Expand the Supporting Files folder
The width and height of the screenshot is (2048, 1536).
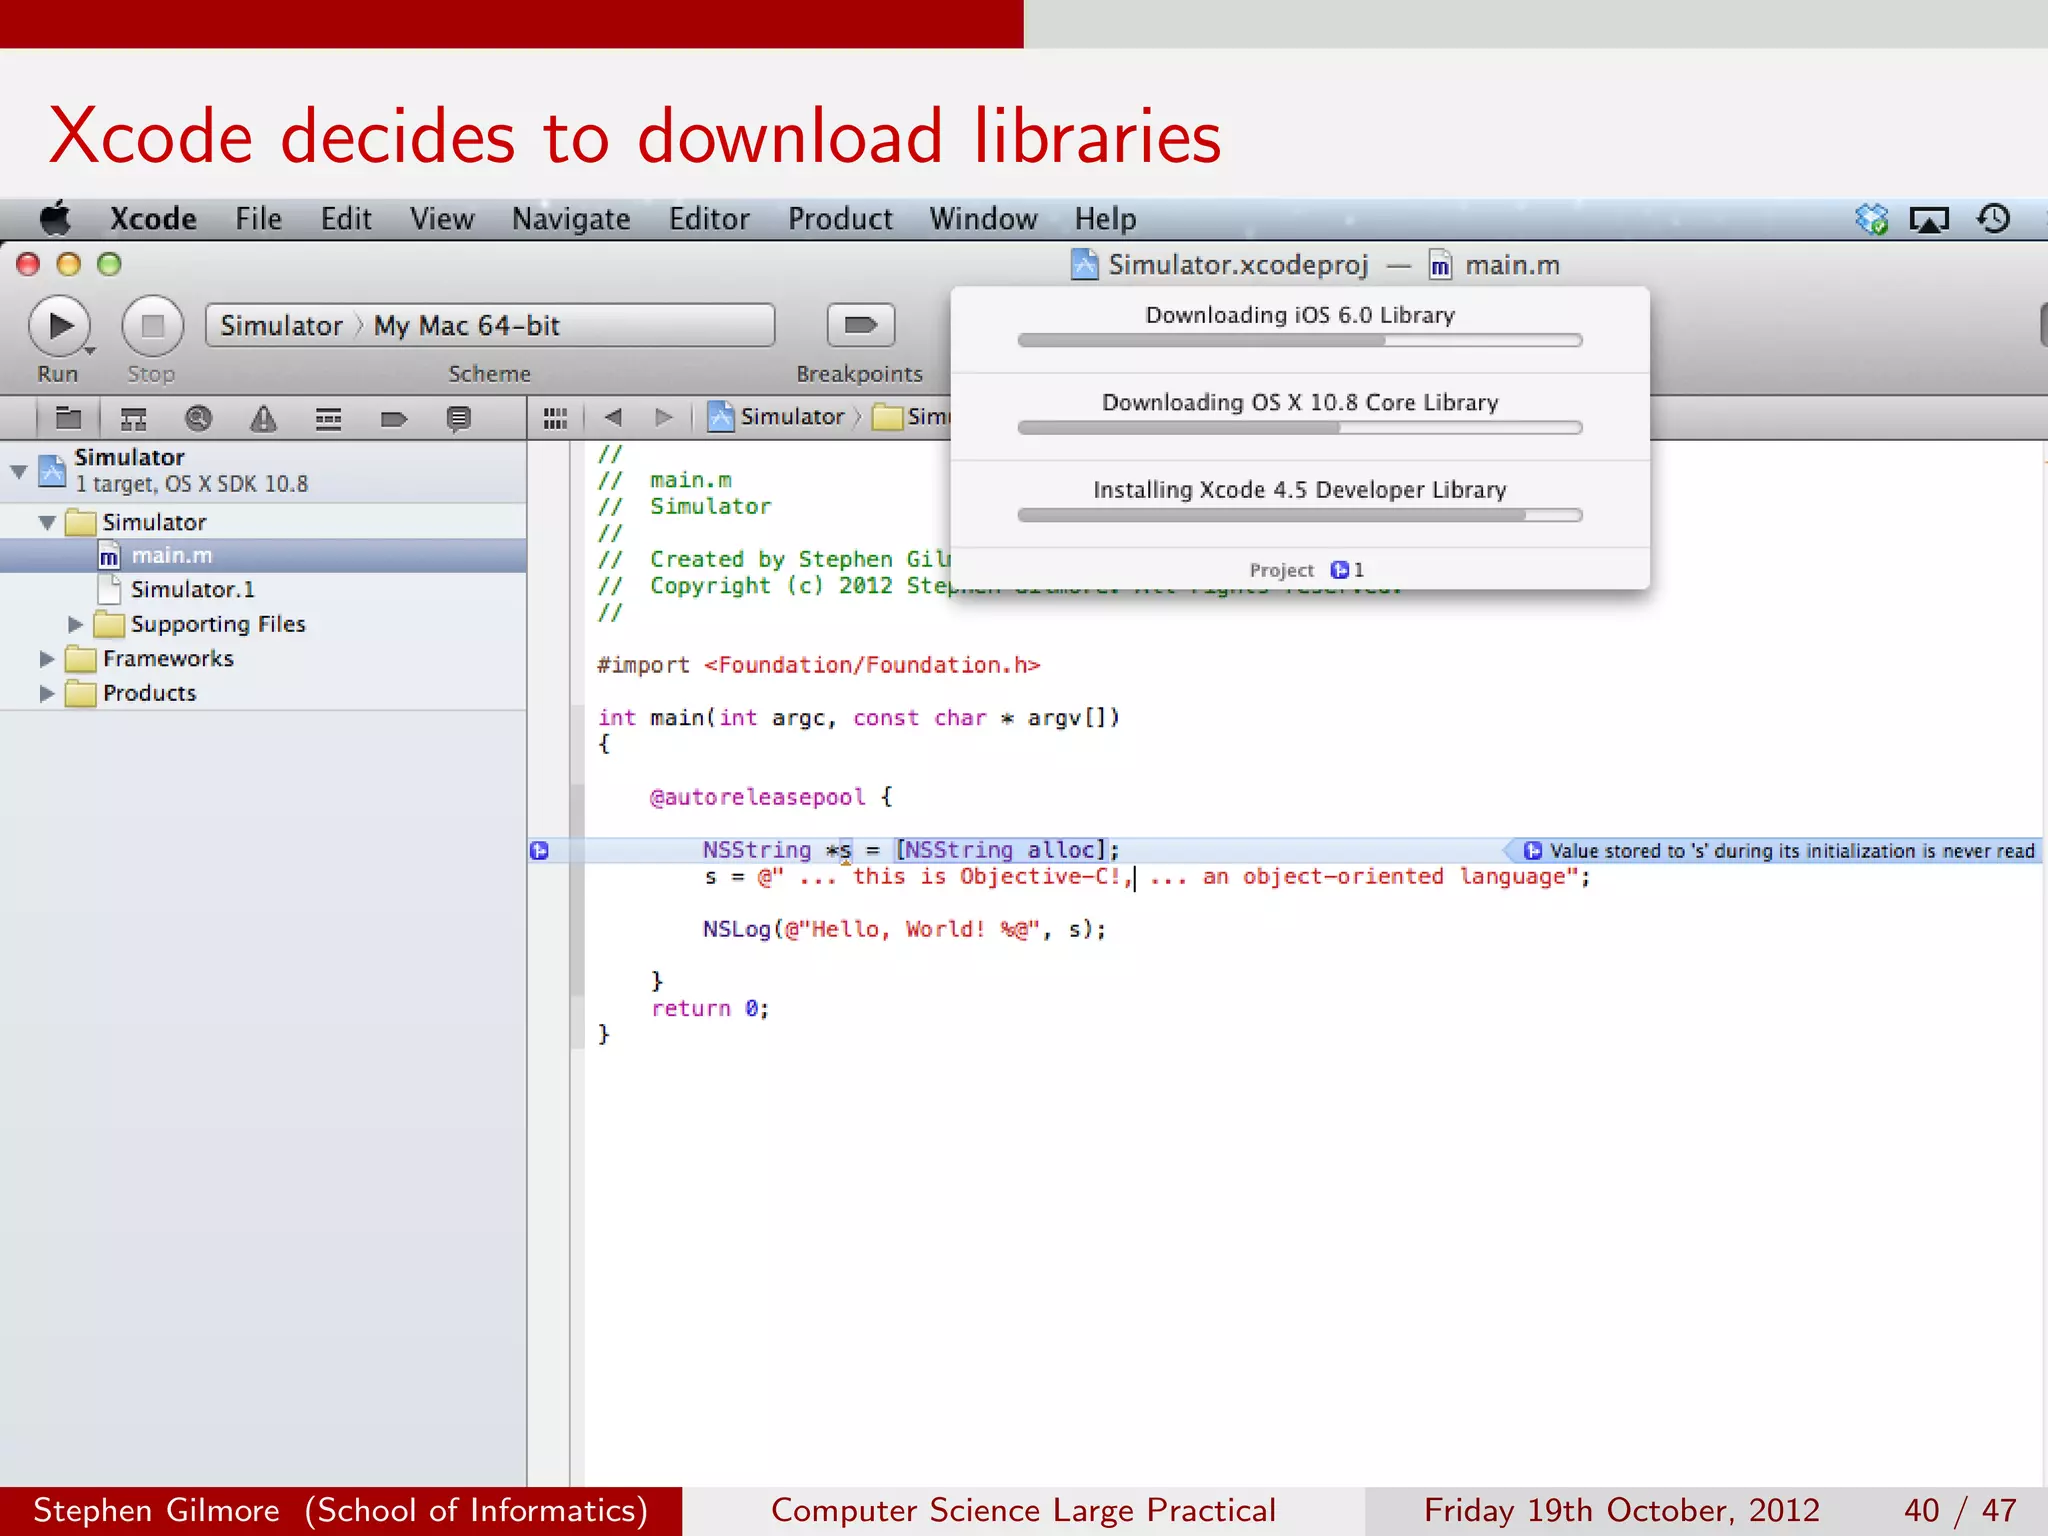tap(75, 624)
